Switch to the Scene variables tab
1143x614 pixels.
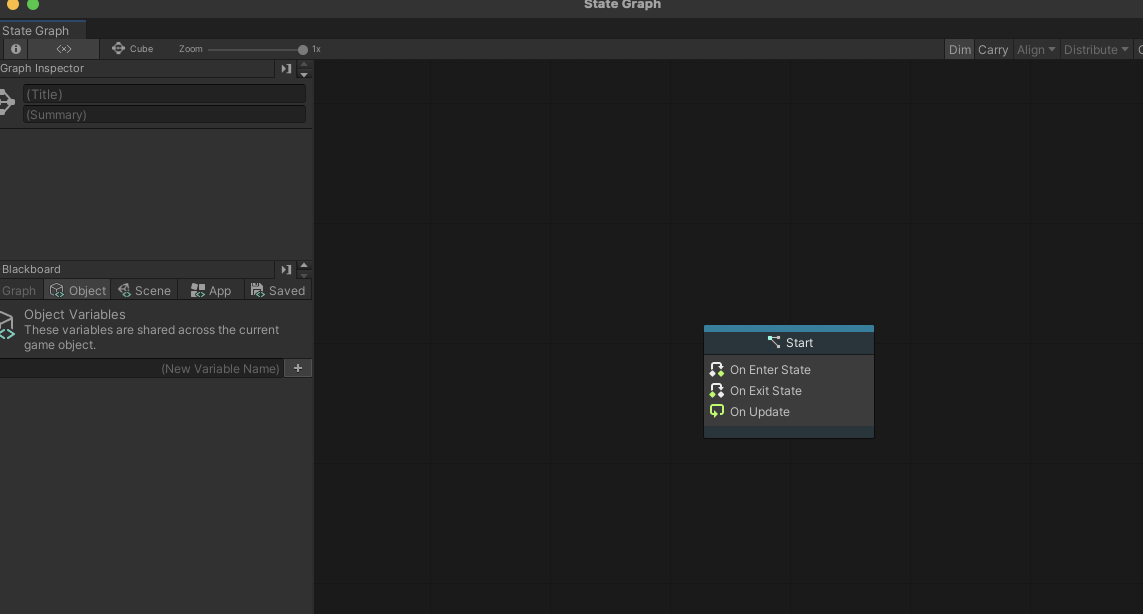(144, 290)
